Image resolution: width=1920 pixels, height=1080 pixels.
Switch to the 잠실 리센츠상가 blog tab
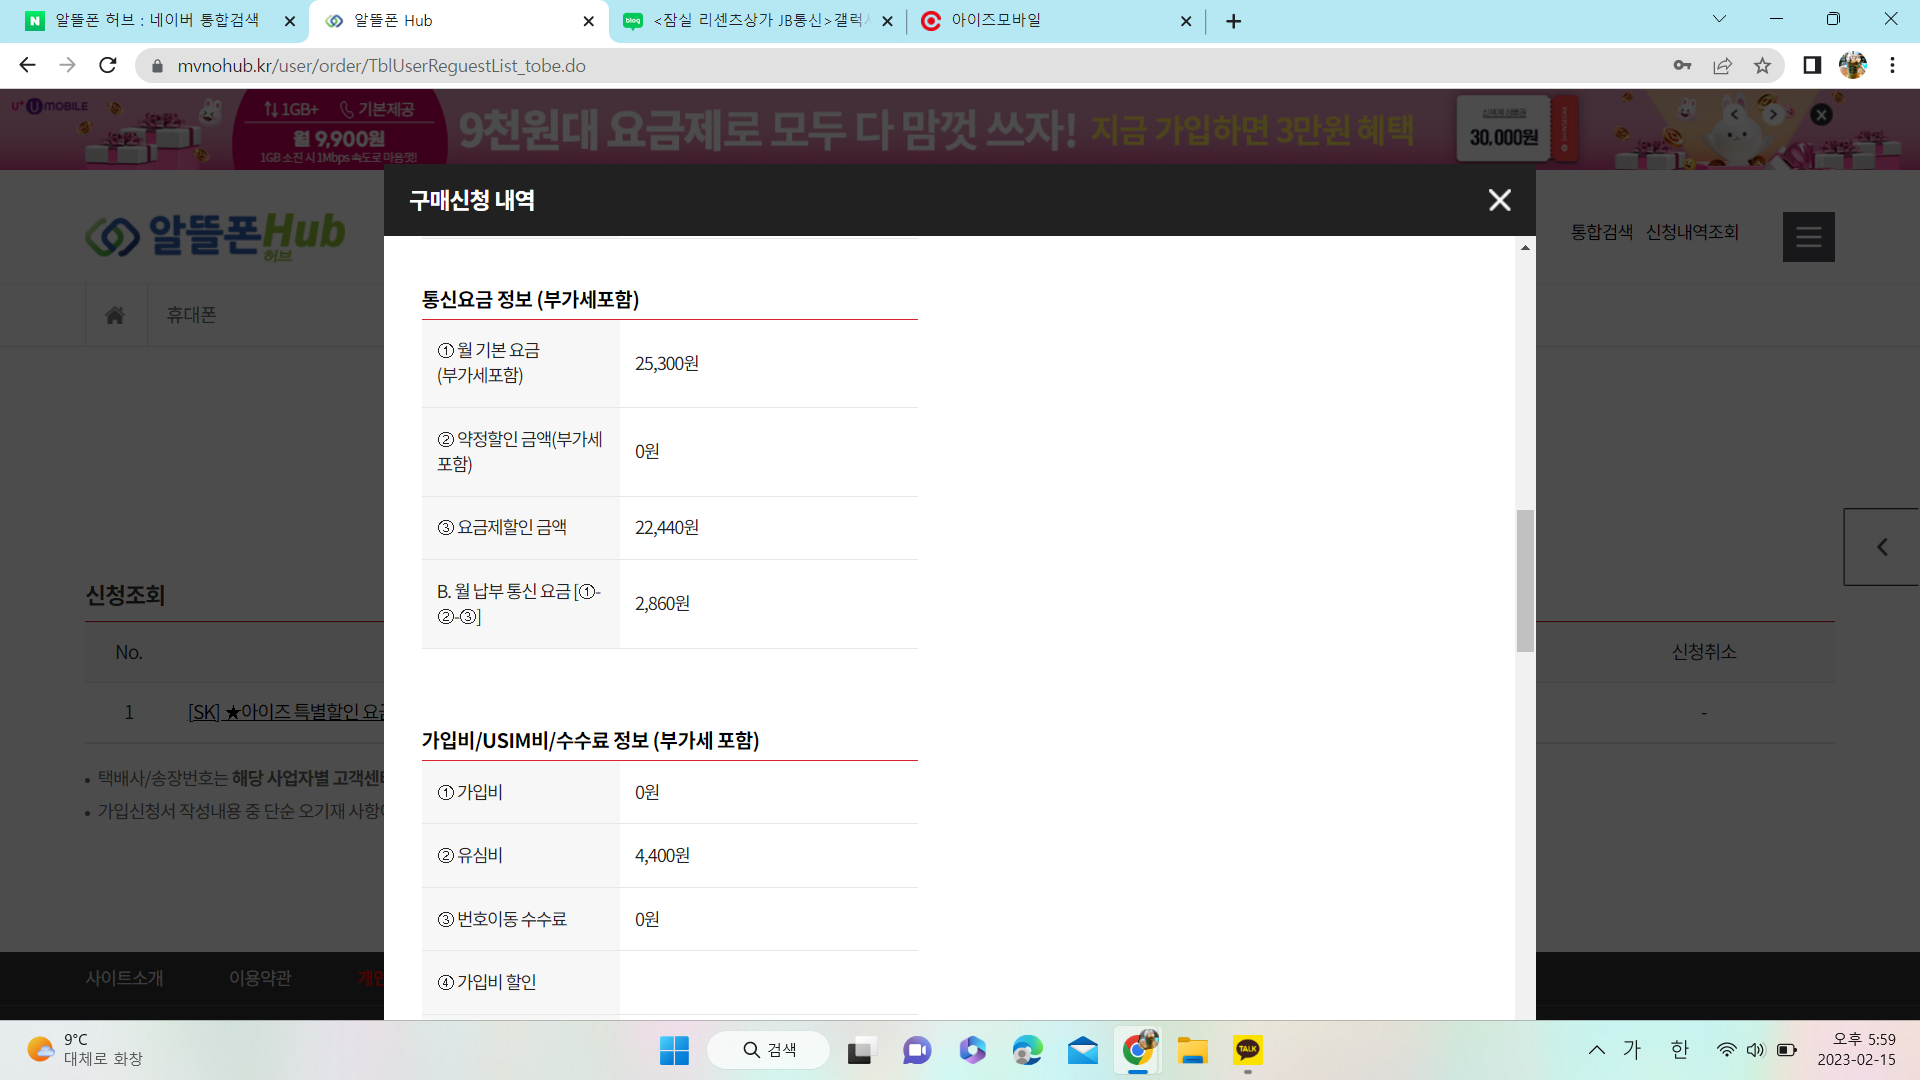[762, 20]
